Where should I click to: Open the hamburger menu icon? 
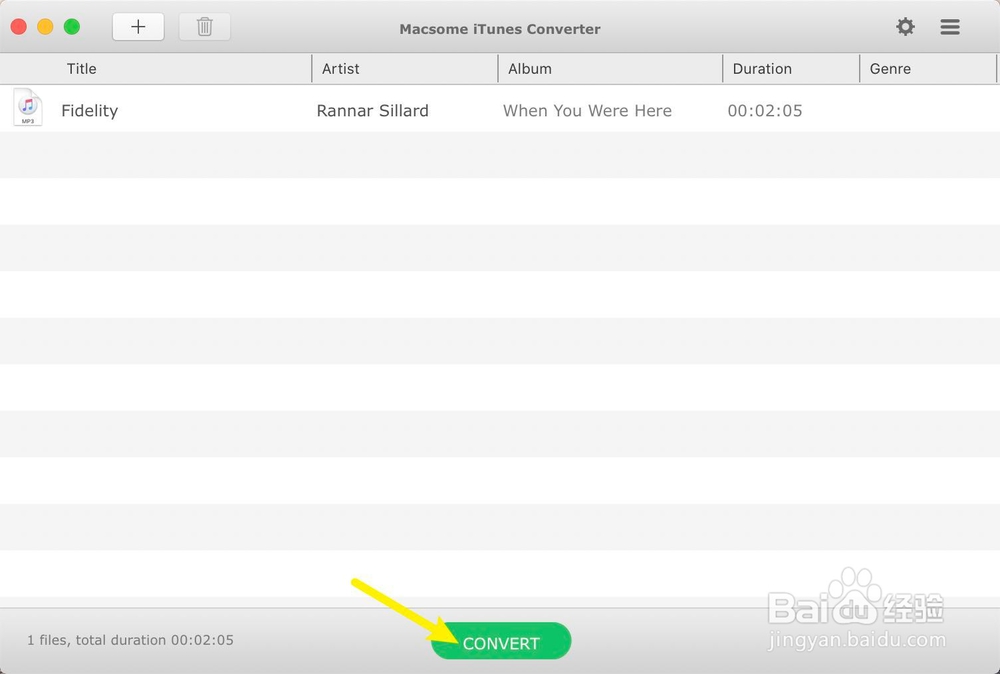point(949,27)
